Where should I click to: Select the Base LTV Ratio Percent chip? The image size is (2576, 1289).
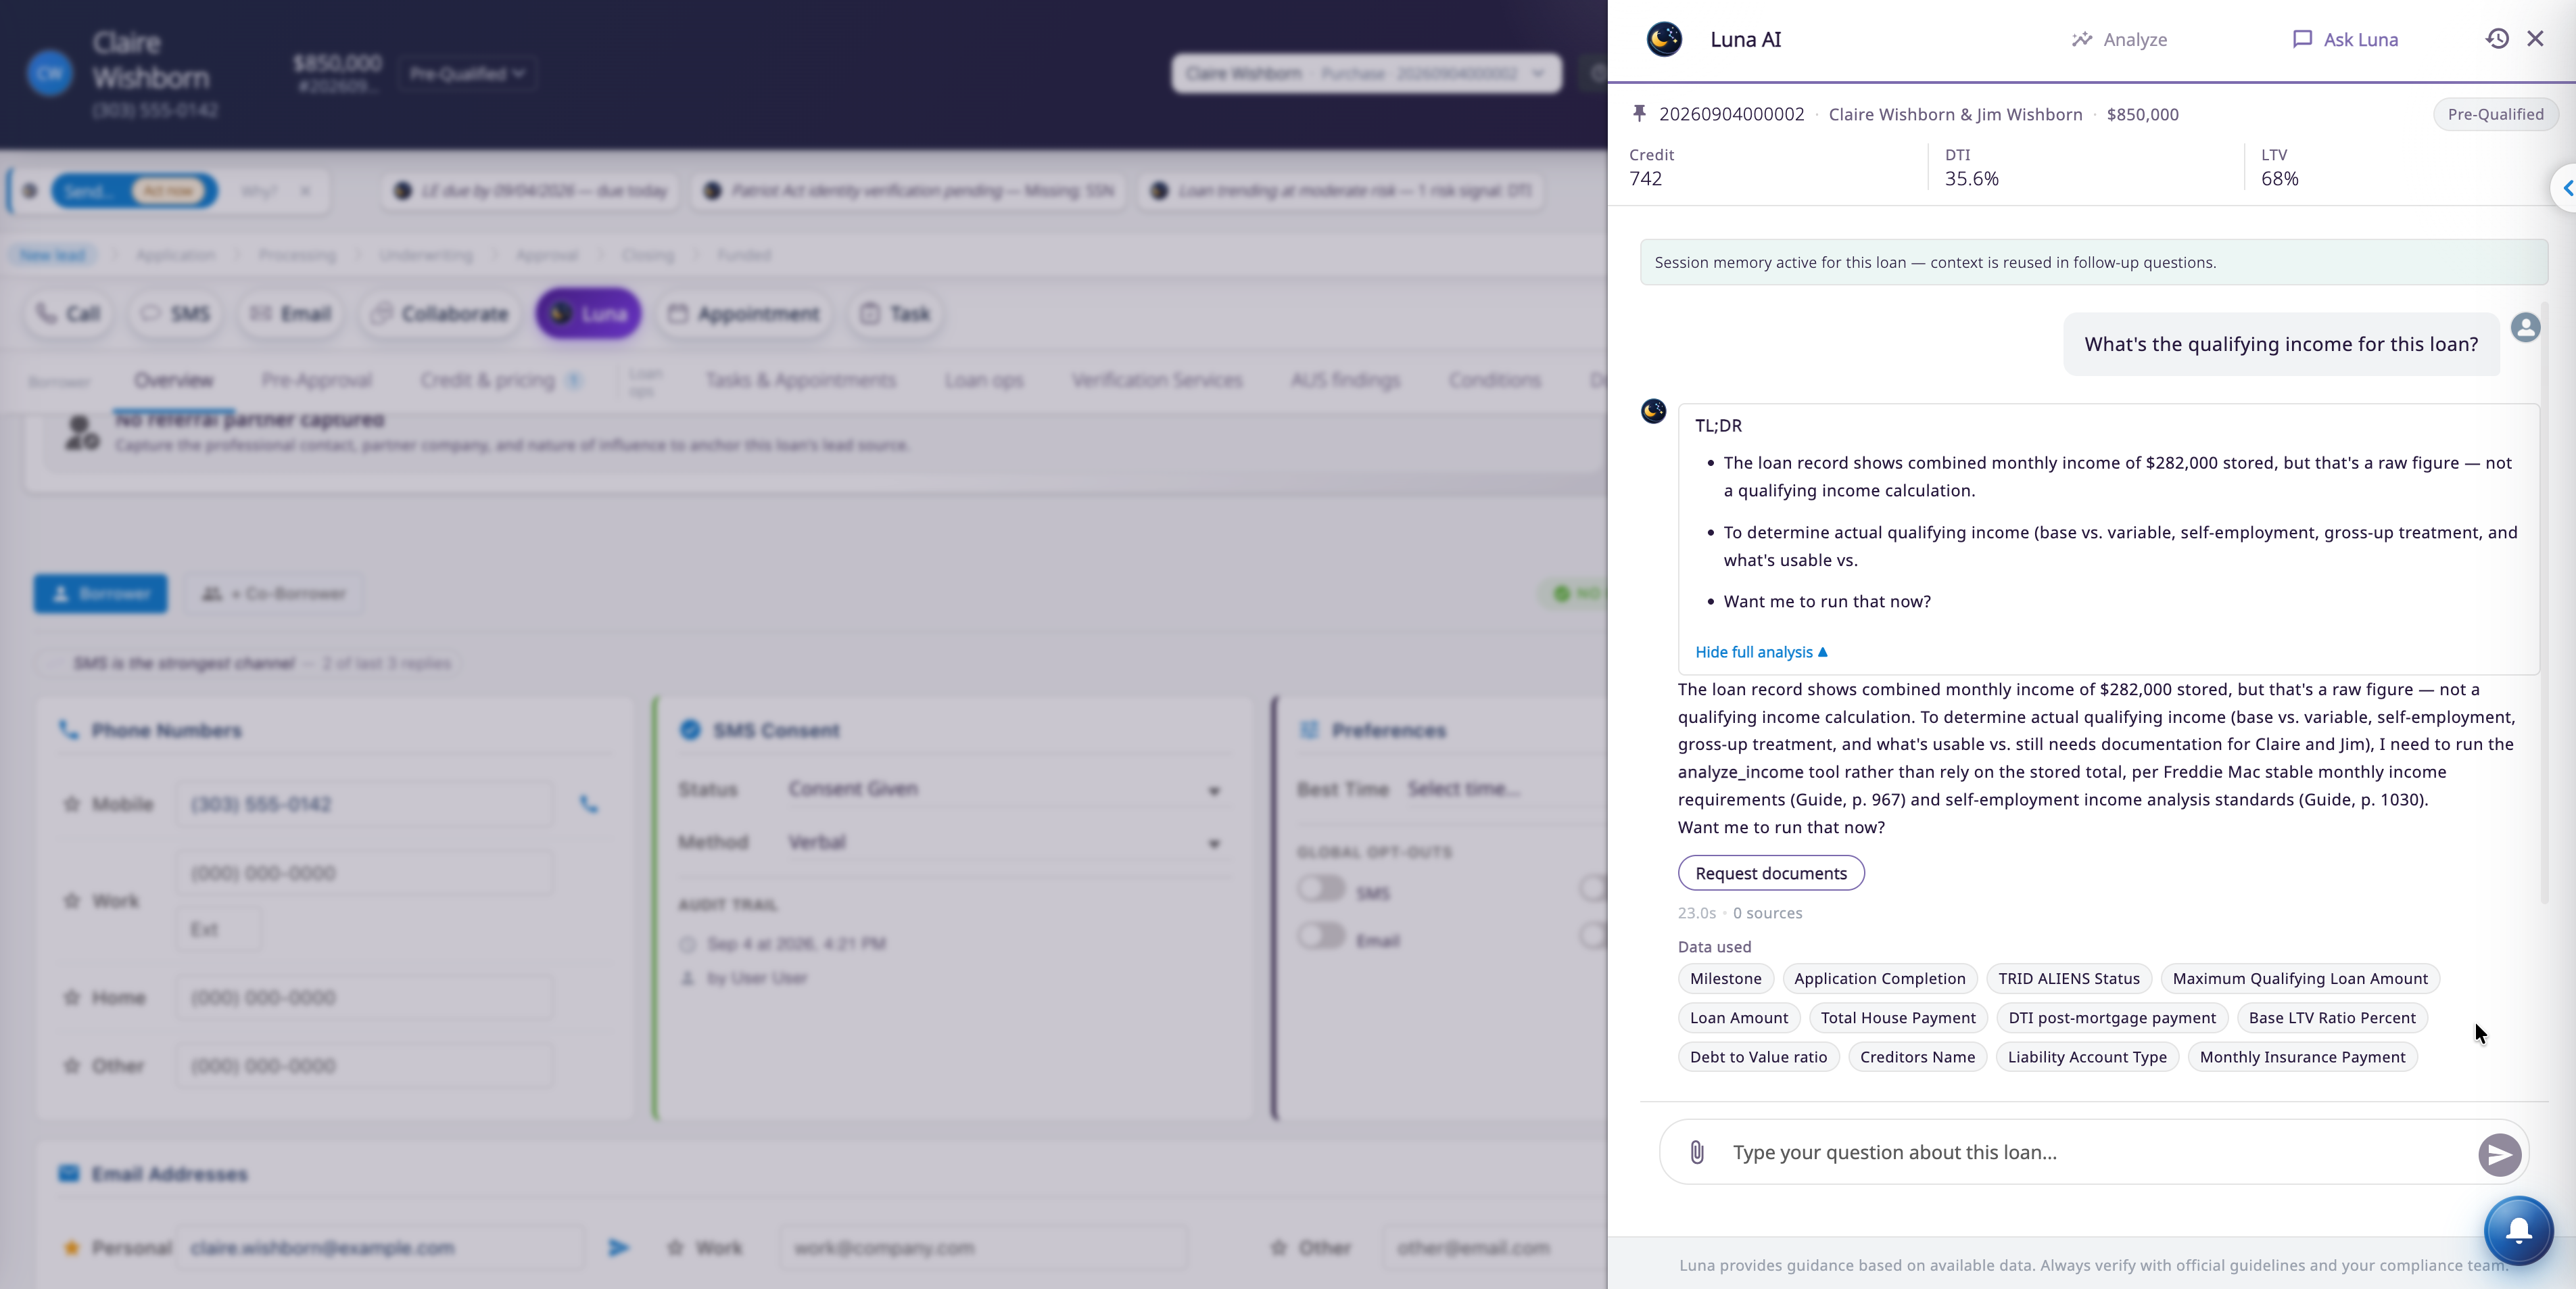[2332, 1018]
